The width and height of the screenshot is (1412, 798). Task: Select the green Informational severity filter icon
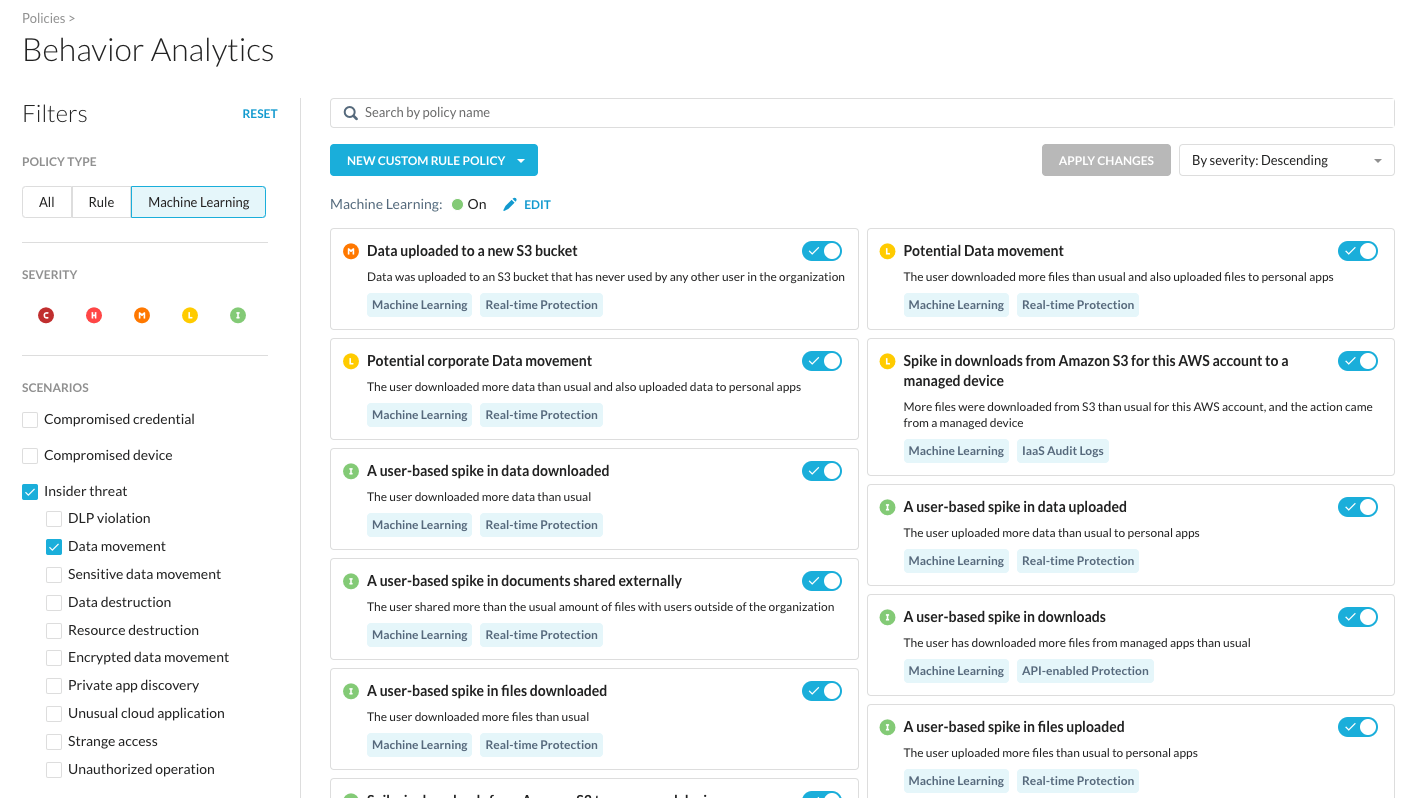(238, 315)
